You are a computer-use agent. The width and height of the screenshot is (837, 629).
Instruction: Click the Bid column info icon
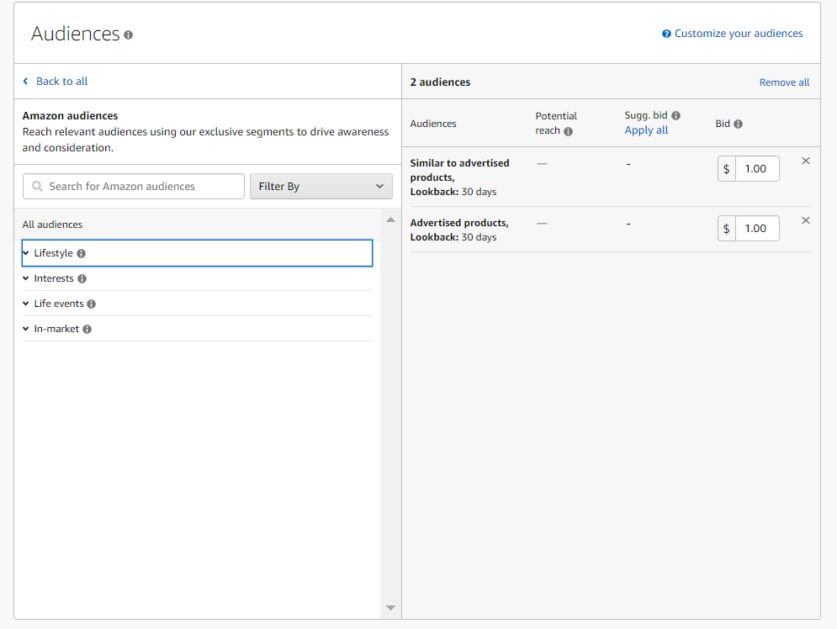pos(738,124)
